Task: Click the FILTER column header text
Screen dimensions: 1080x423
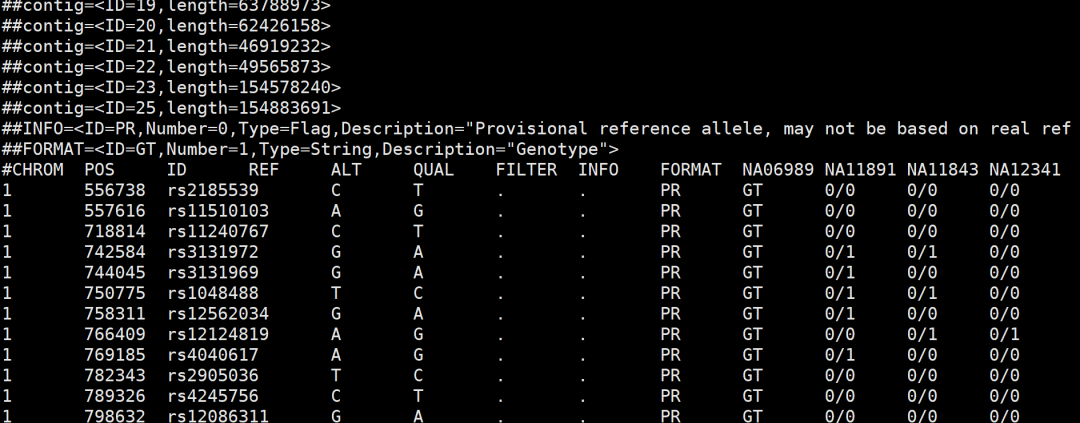Action: 526,169
